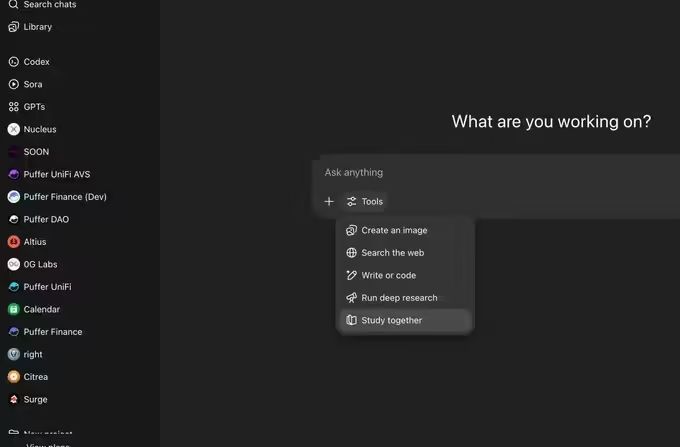Open the Citrea sidebar entry
The image size is (680, 447).
[35, 377]
